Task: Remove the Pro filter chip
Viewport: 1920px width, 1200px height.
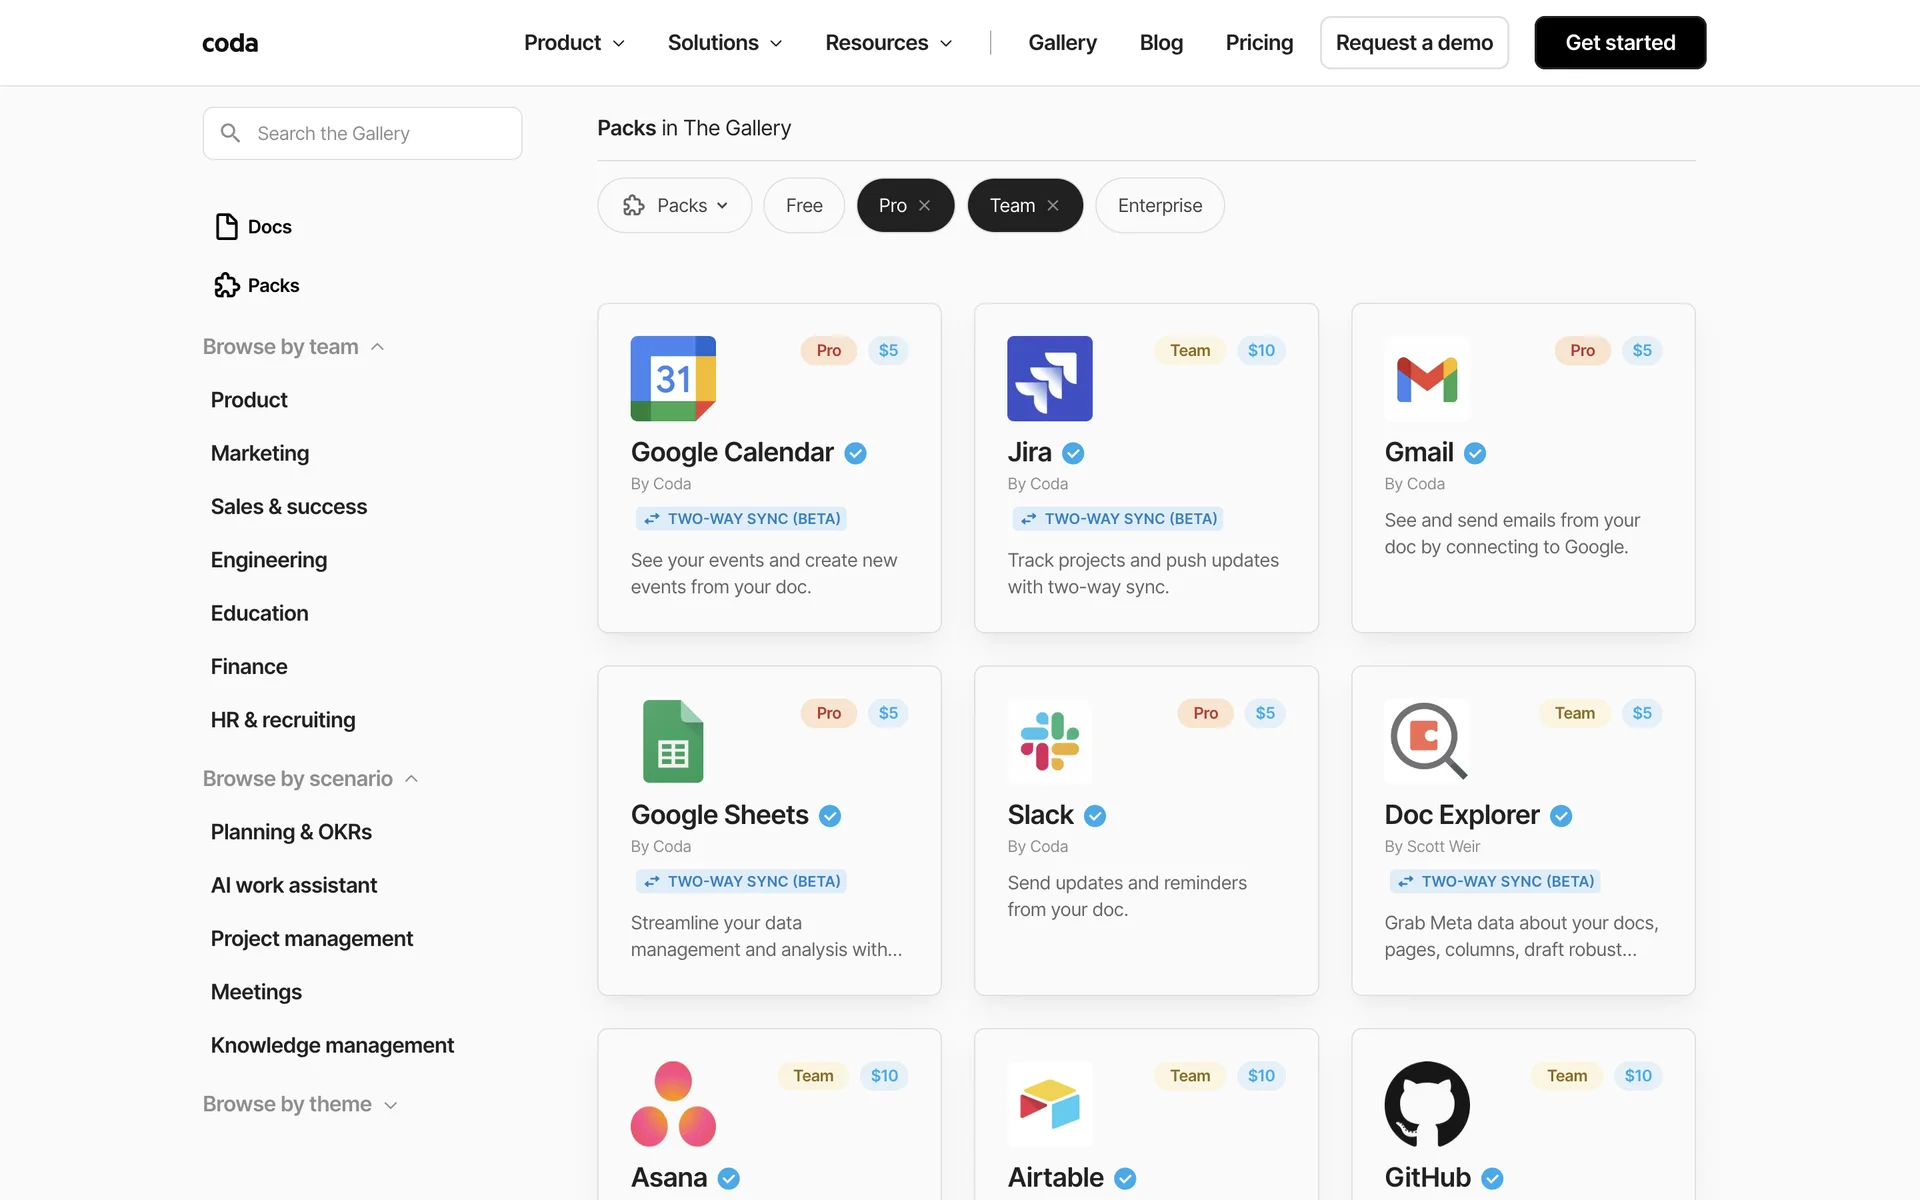Action: [x=925, y=205]
